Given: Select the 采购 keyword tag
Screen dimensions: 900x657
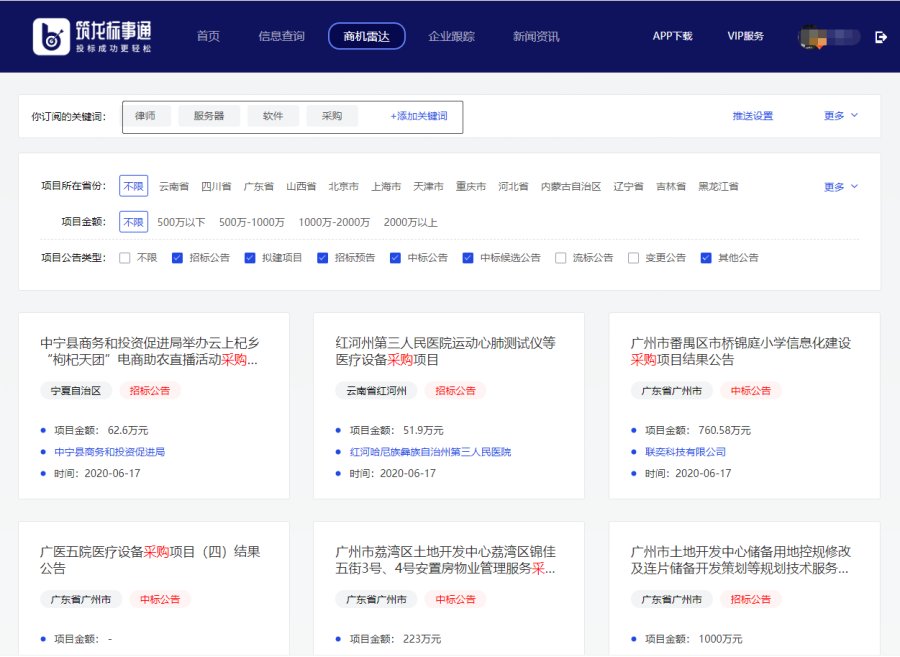Looking at the screenshot, I should click(x=331, y=115).
